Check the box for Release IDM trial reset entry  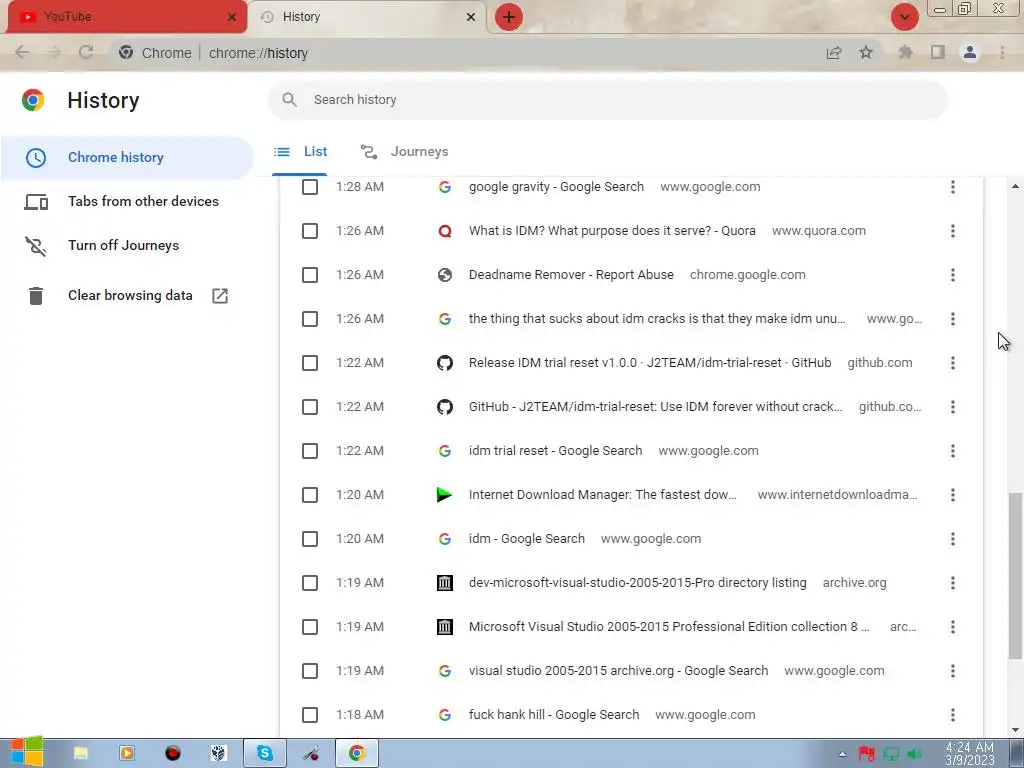pyautogui.click(x=310, y=363)
